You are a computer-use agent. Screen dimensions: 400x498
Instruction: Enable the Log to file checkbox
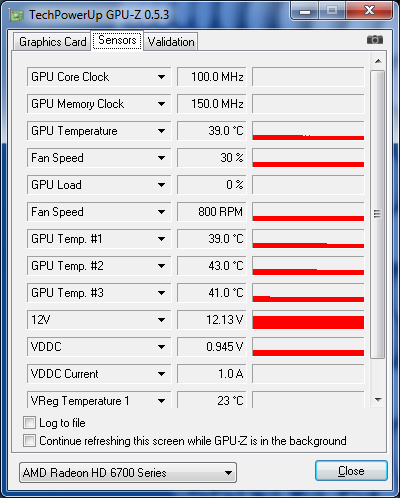[x=29, y=423]
